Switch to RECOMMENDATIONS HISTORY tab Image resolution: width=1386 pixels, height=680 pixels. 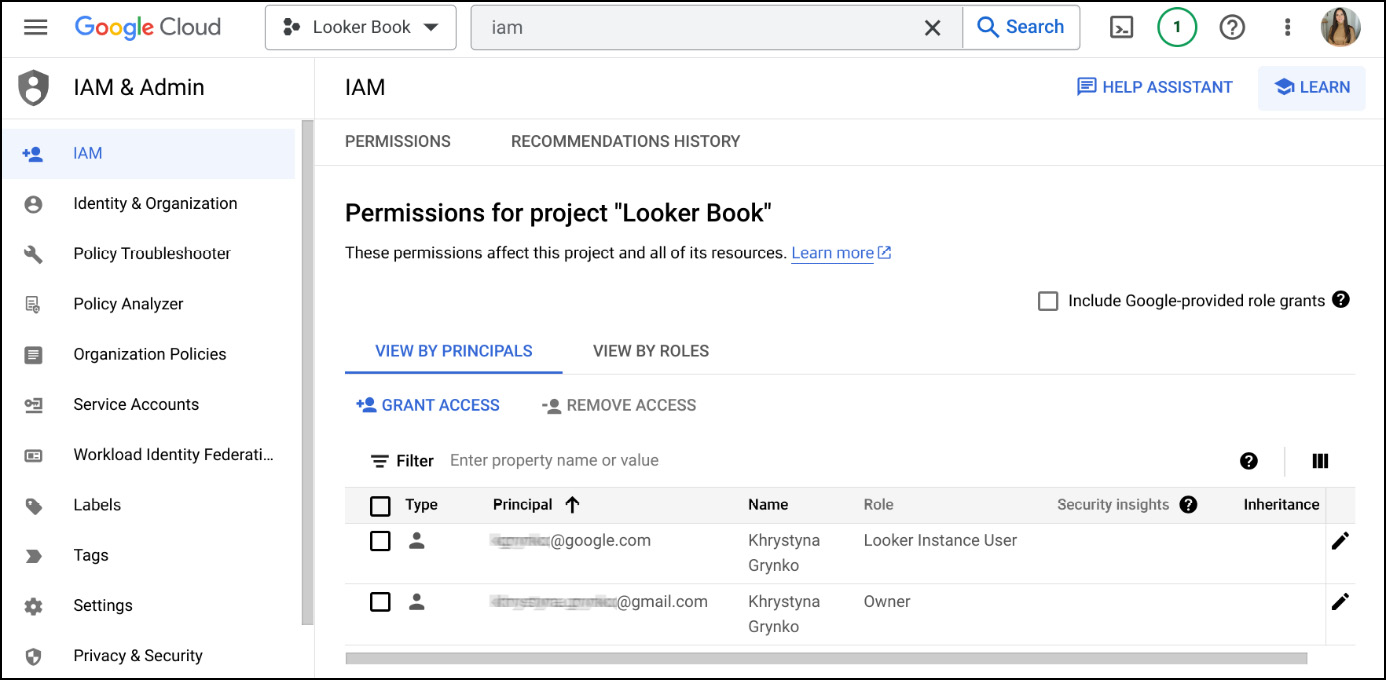(x=626, y=142)
